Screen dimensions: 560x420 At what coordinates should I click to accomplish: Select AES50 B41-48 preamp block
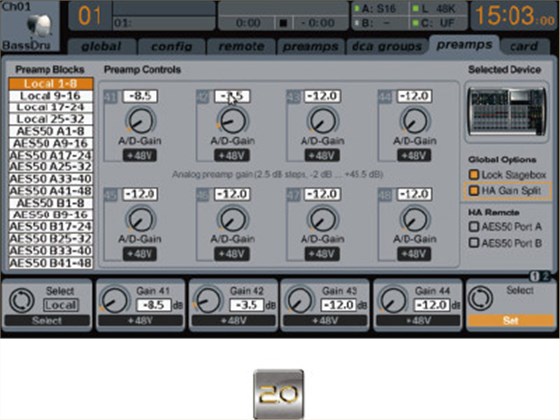click(x=51, y=263)
